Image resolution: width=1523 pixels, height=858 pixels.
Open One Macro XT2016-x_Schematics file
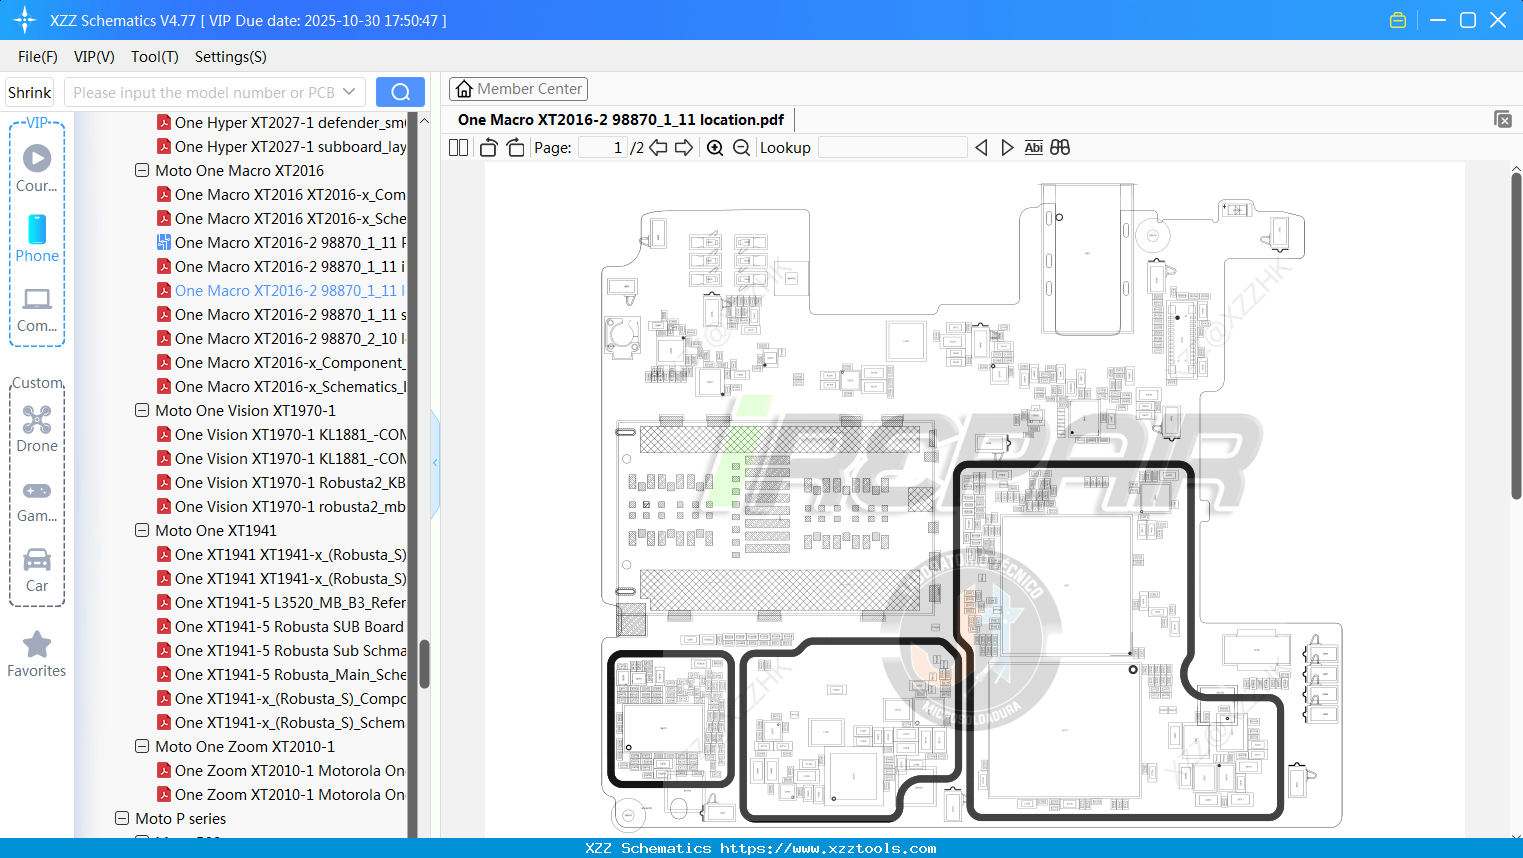(x=281, y=386)
